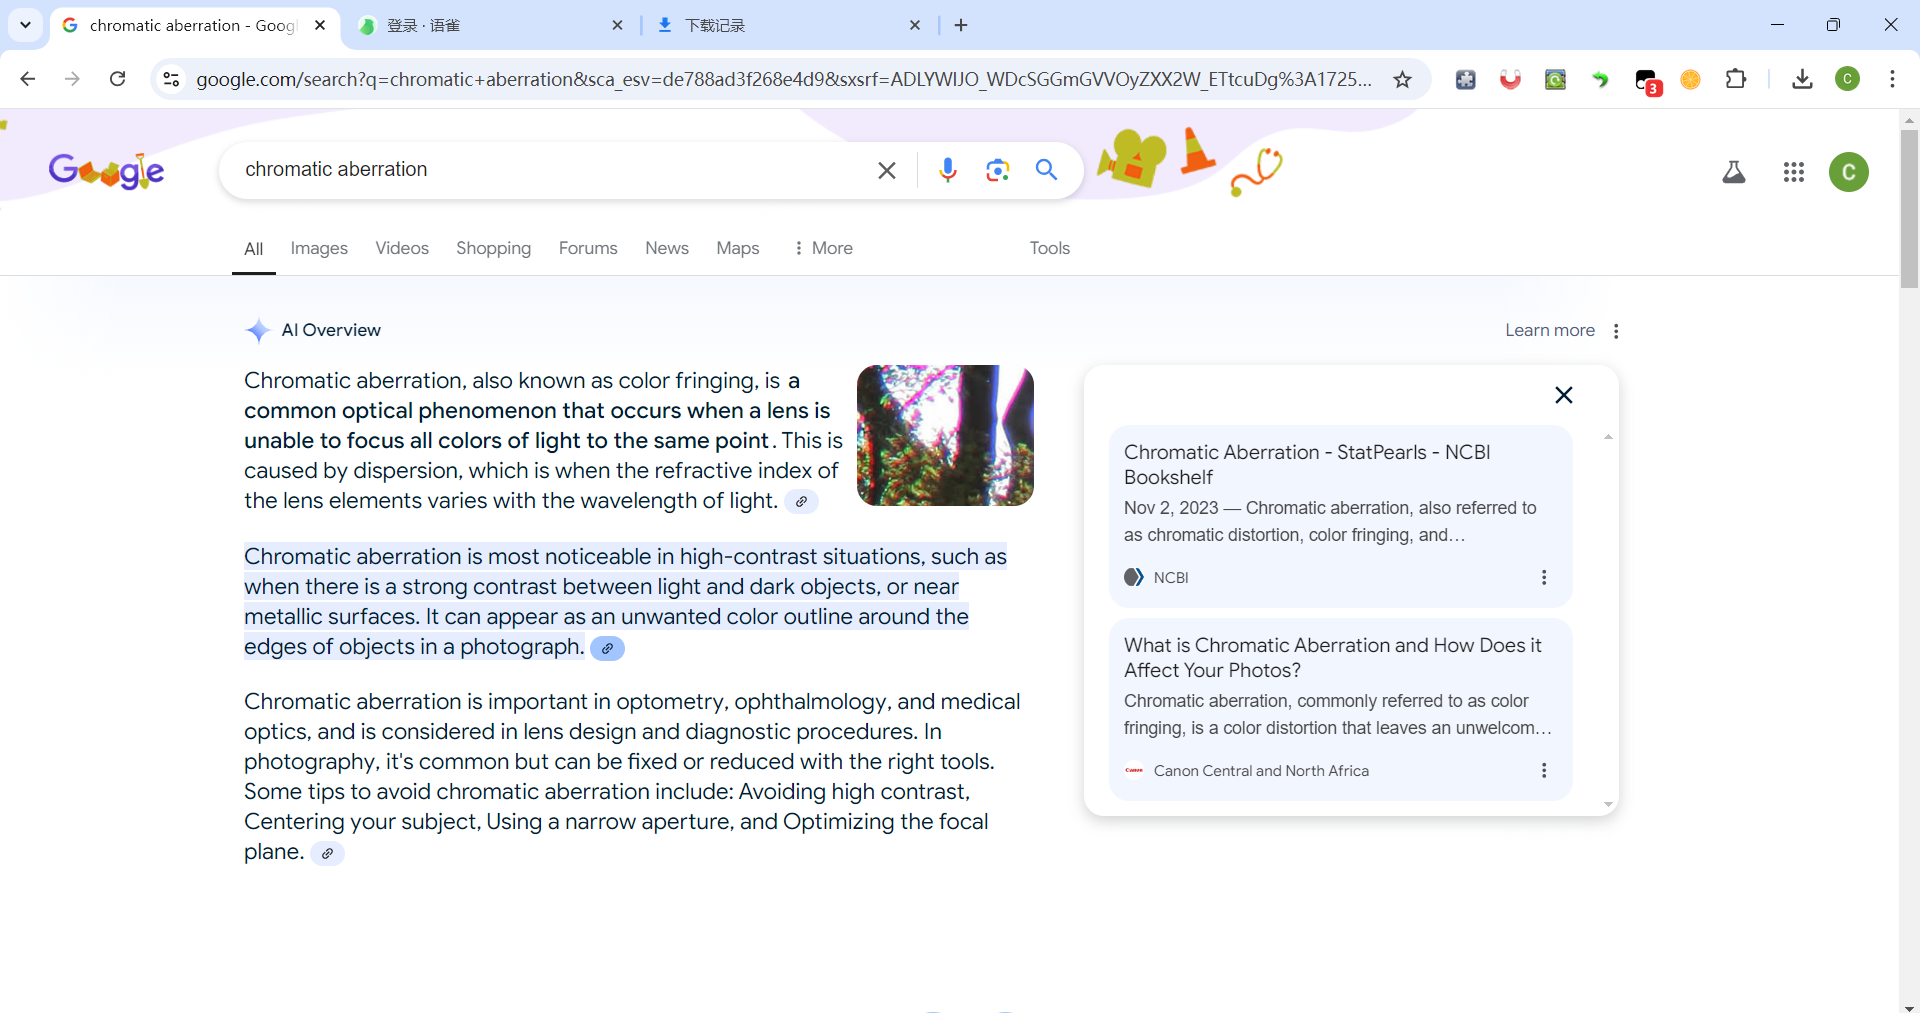Viewport: 1920px width, 1013px height.
Task: Start voice search with microphone icon
Action: [x=948, y=170]
